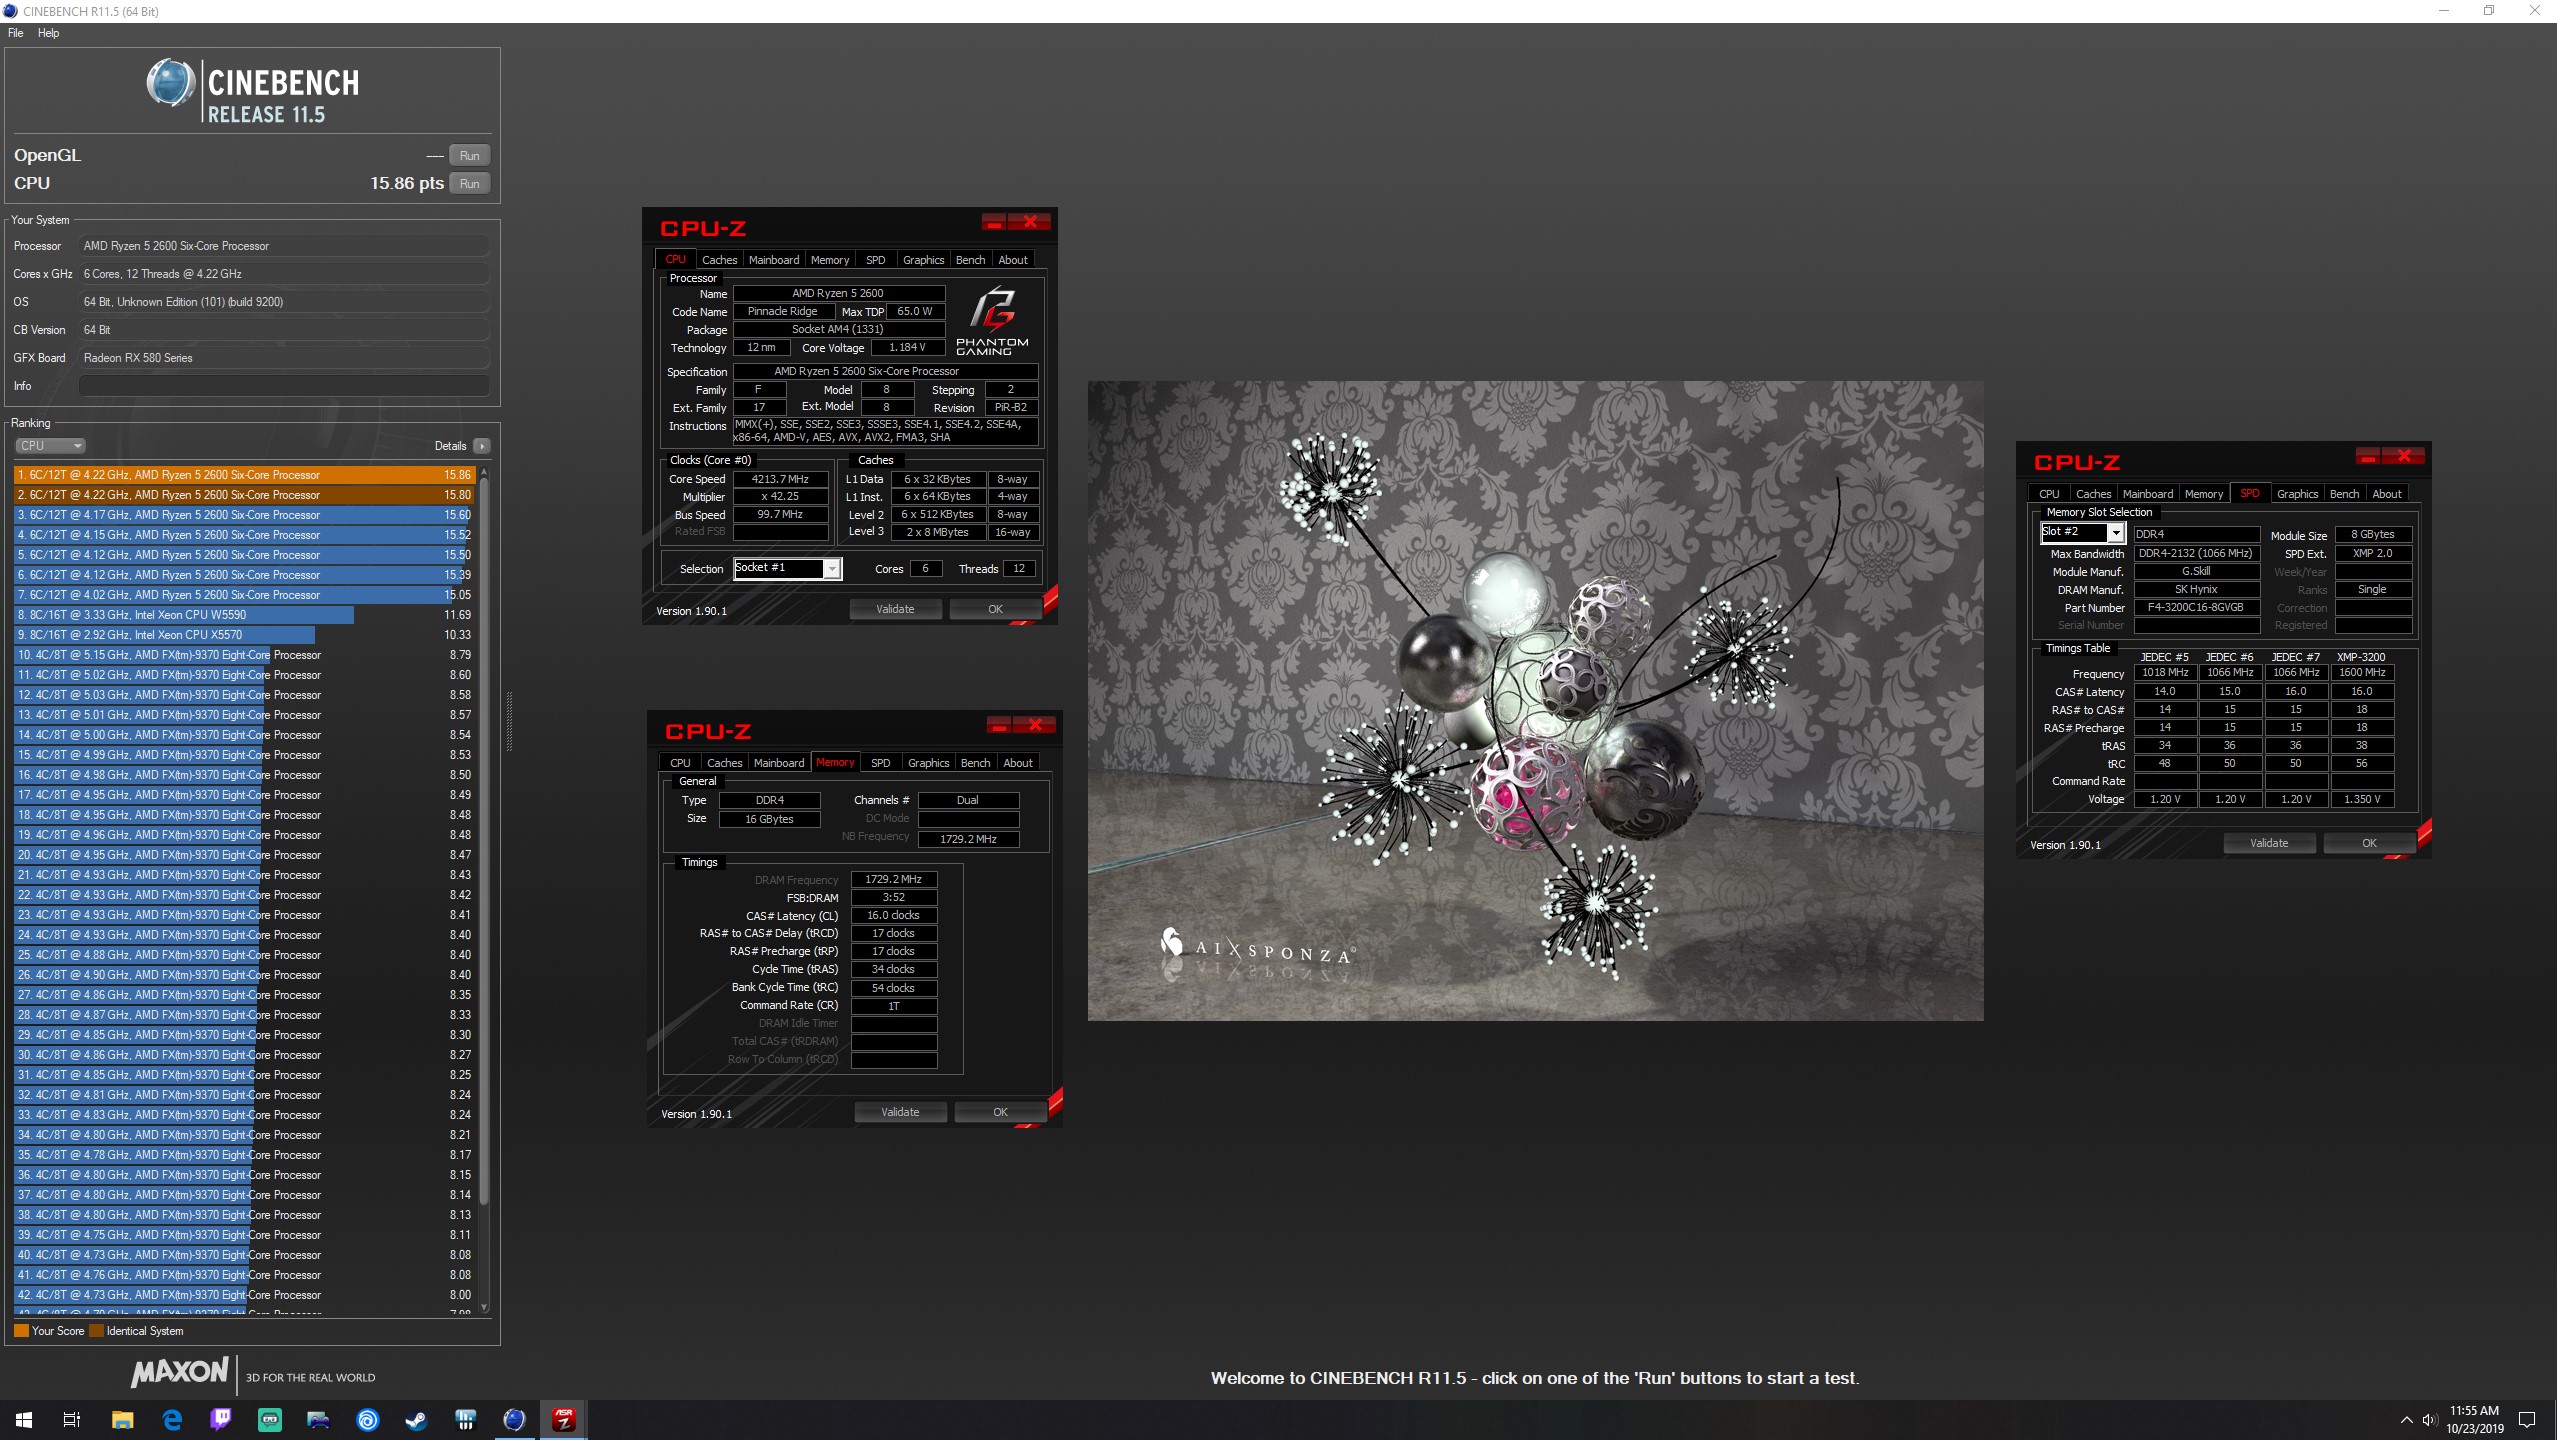Select ranking row 8 Intel Xeon W5590

point(244,615)
